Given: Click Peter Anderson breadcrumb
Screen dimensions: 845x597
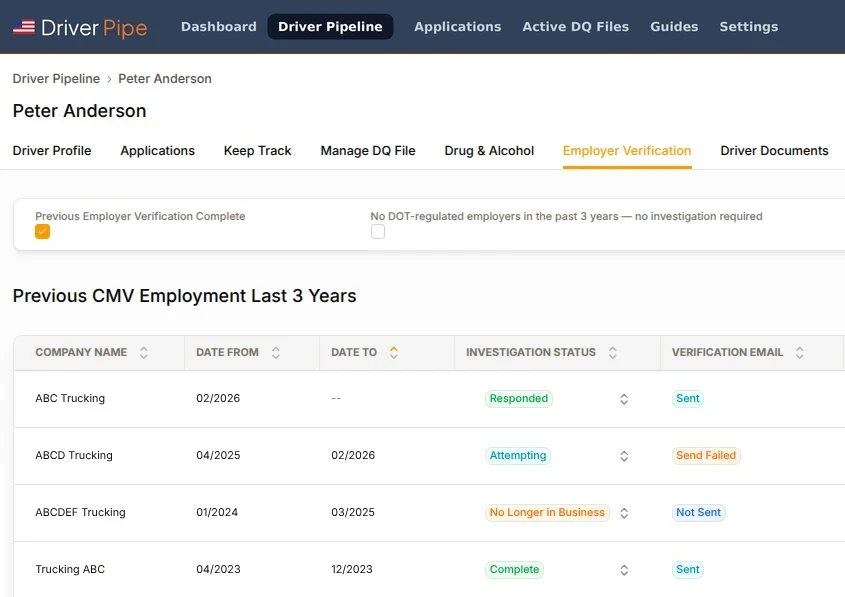Looking at the screenshot, I should click(x=165, y=79).
